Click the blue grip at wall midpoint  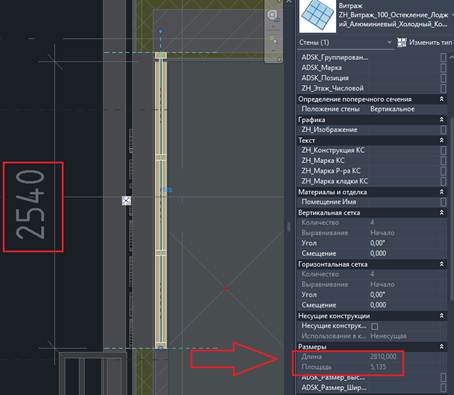click(169, 190)
